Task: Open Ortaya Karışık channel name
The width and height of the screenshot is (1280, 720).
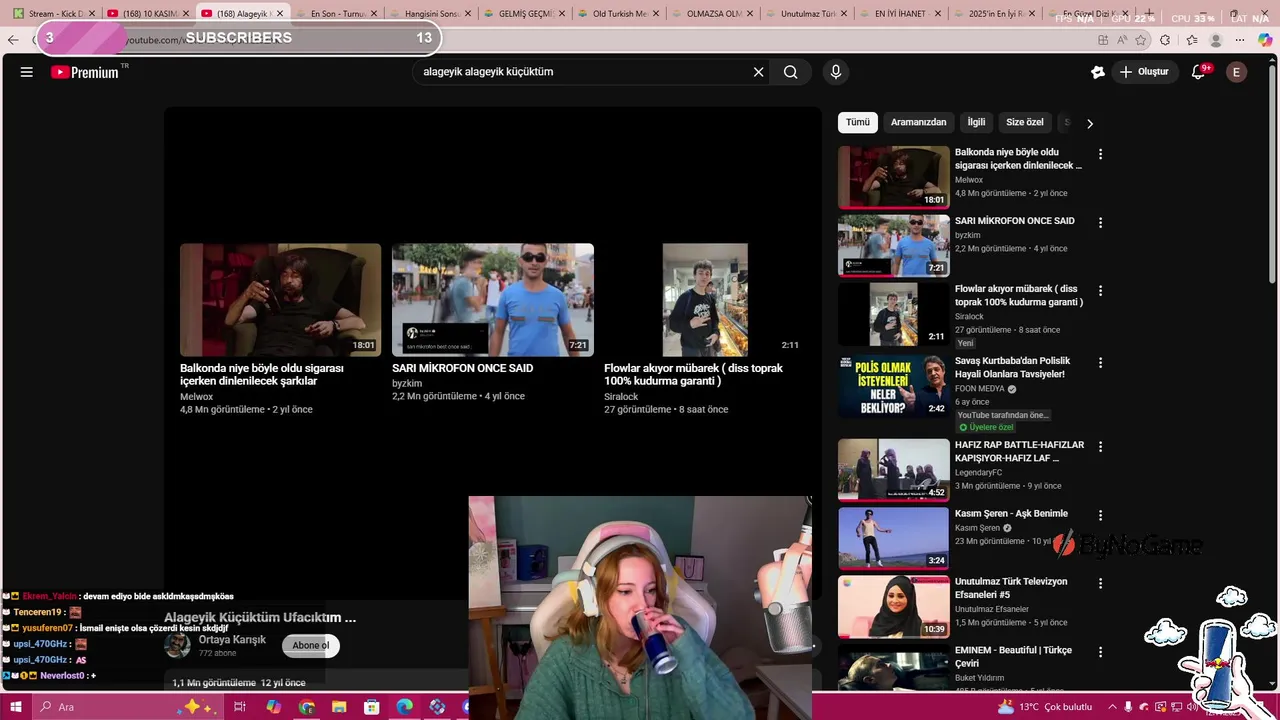Action: 232,640
